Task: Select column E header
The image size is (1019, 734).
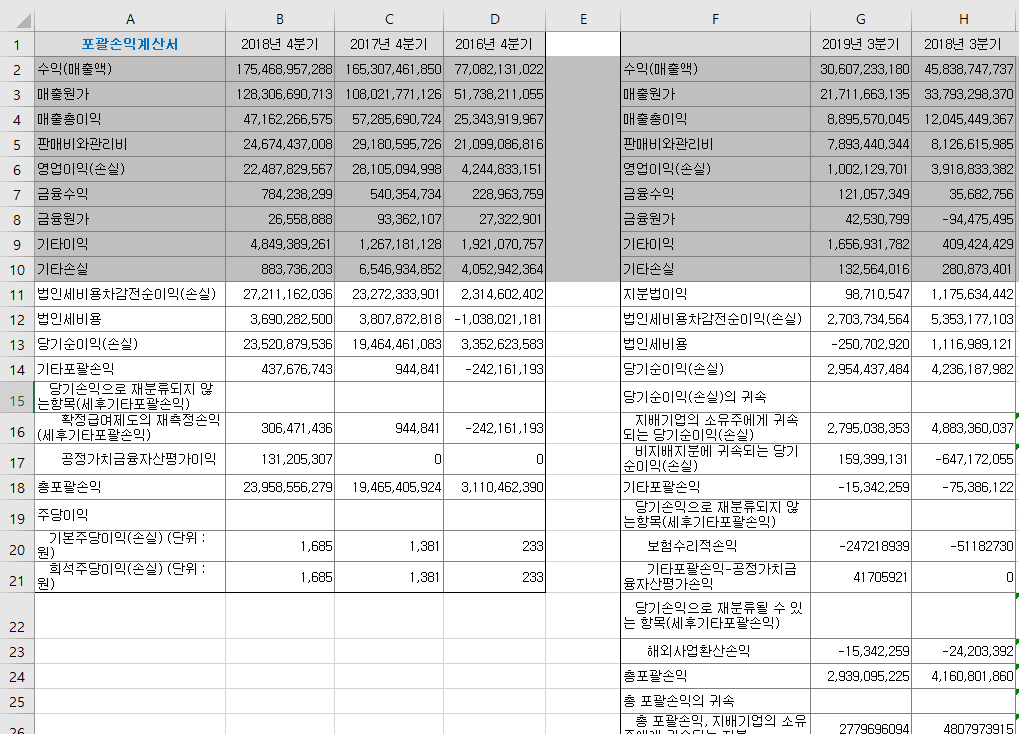Action: (583, 20)
